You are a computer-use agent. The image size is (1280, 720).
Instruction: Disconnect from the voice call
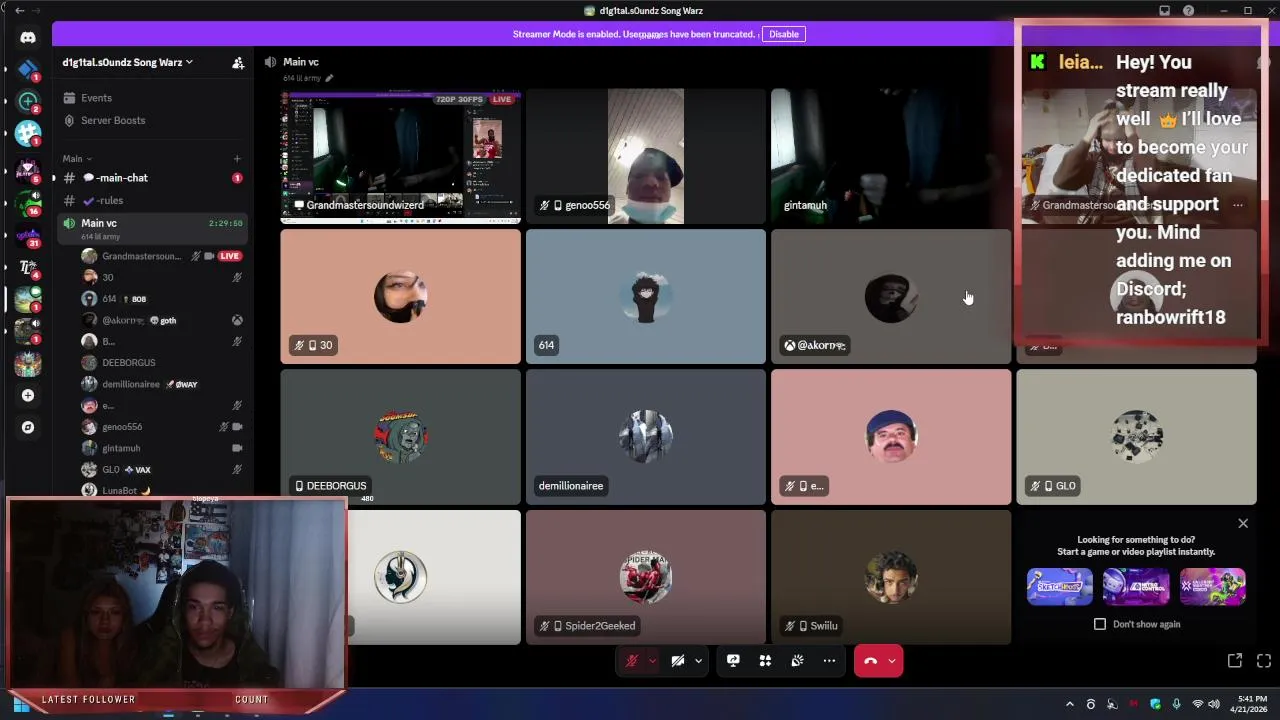tap(870, 661)
